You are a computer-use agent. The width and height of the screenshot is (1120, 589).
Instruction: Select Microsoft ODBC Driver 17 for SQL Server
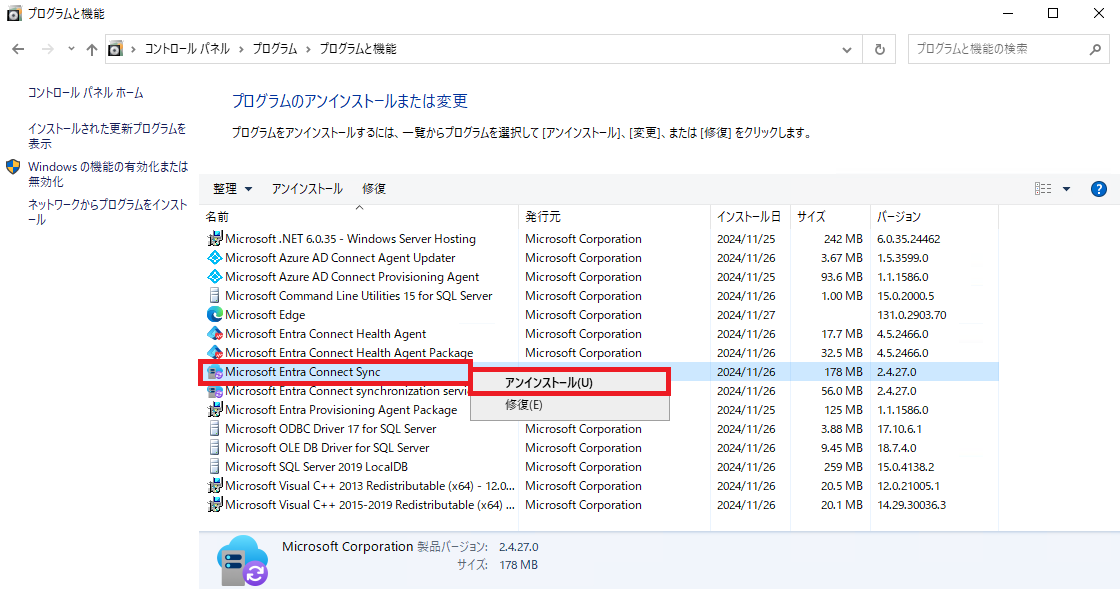point(331,429)
